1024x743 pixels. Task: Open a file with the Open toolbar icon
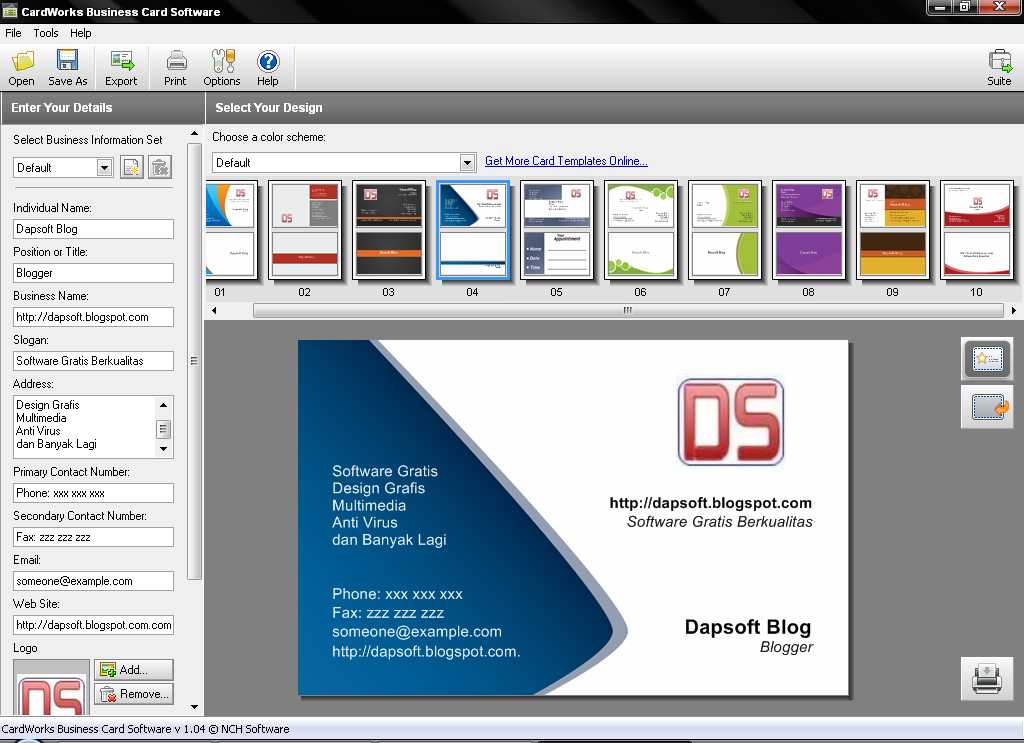[22, 68]
